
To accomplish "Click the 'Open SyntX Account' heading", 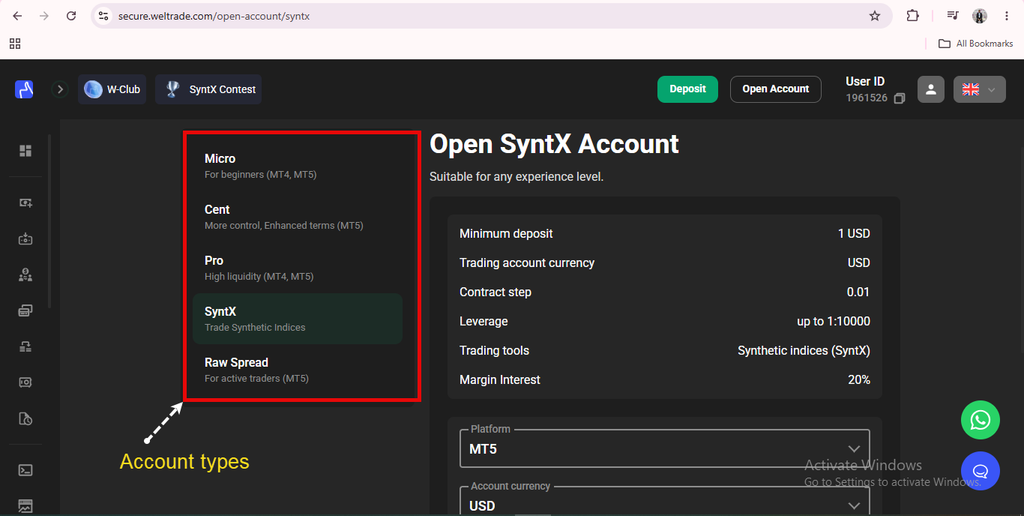I will (x=554, y=144).
